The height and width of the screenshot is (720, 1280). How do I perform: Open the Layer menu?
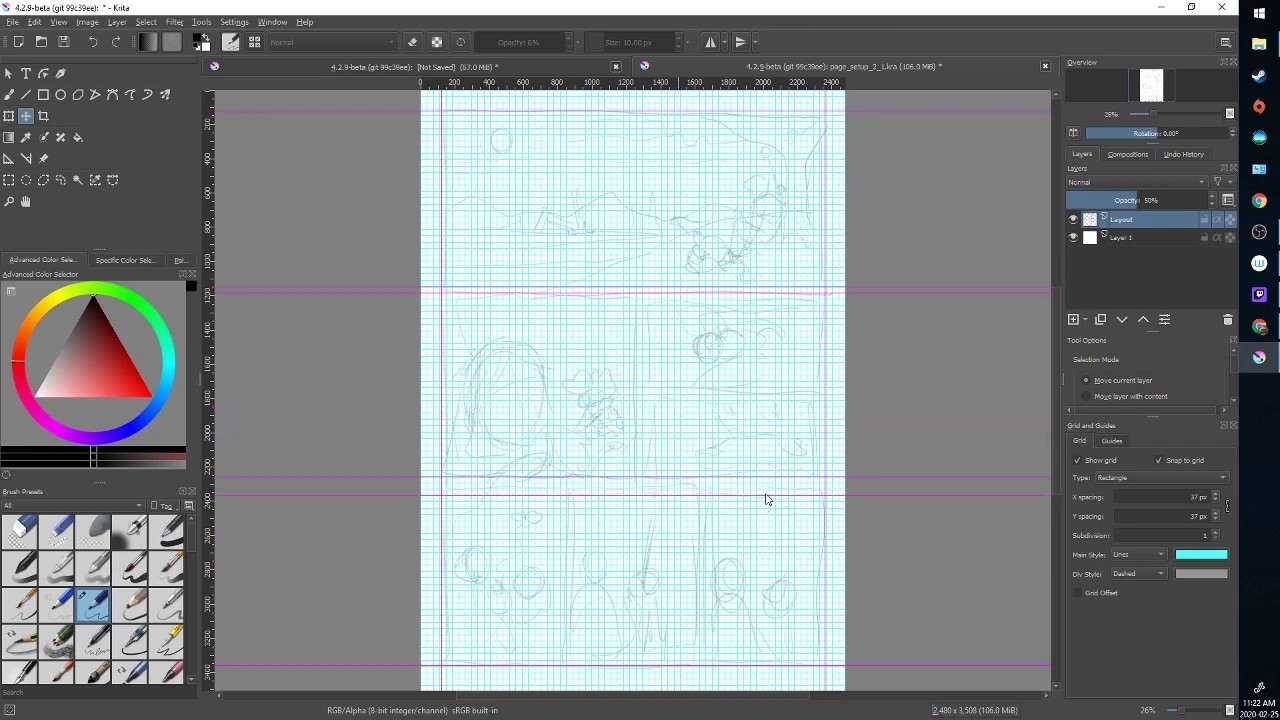coord(117,22)
